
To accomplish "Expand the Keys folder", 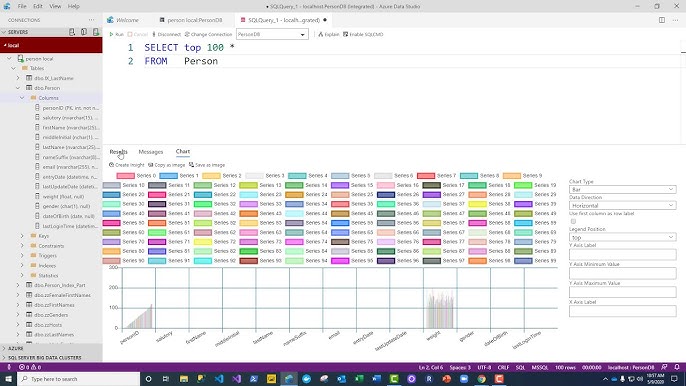I will click(22, 236).
